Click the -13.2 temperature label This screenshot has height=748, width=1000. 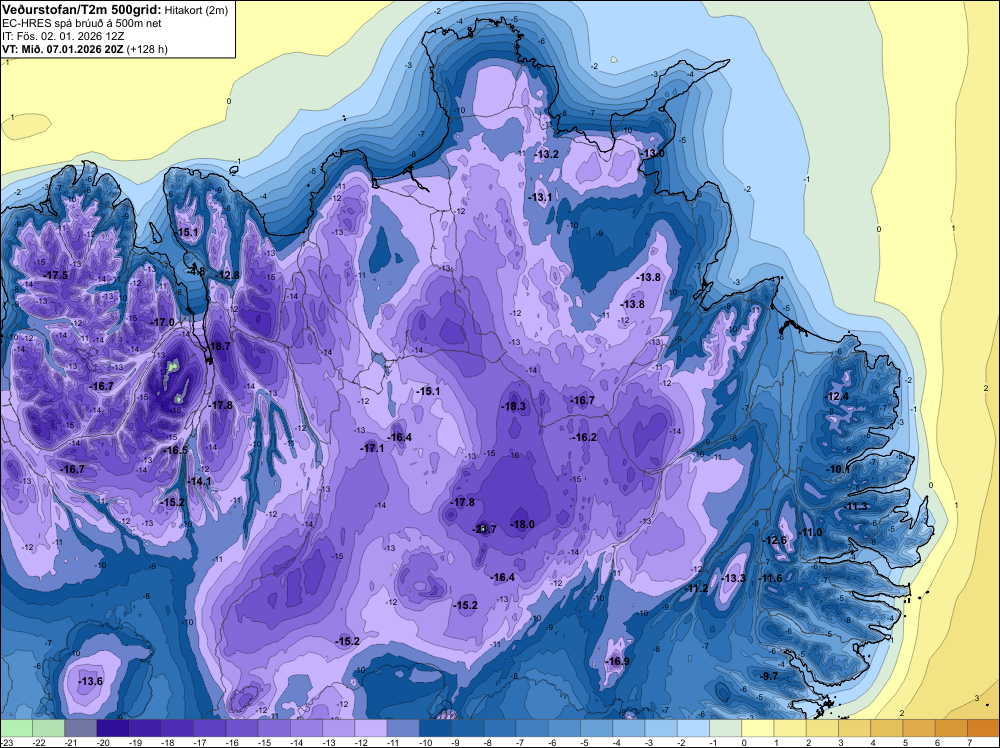(547, 154)
